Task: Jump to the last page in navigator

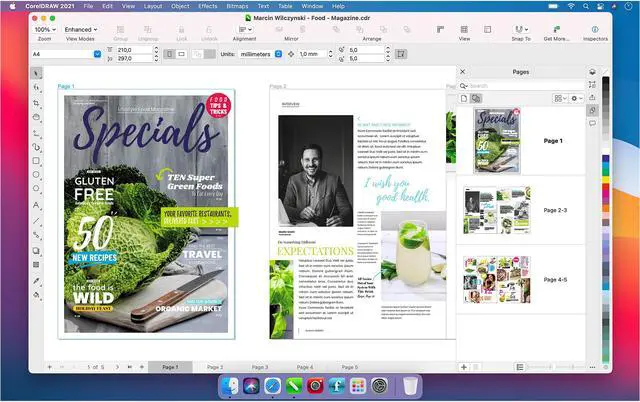Action: click(x=129, y=367)
